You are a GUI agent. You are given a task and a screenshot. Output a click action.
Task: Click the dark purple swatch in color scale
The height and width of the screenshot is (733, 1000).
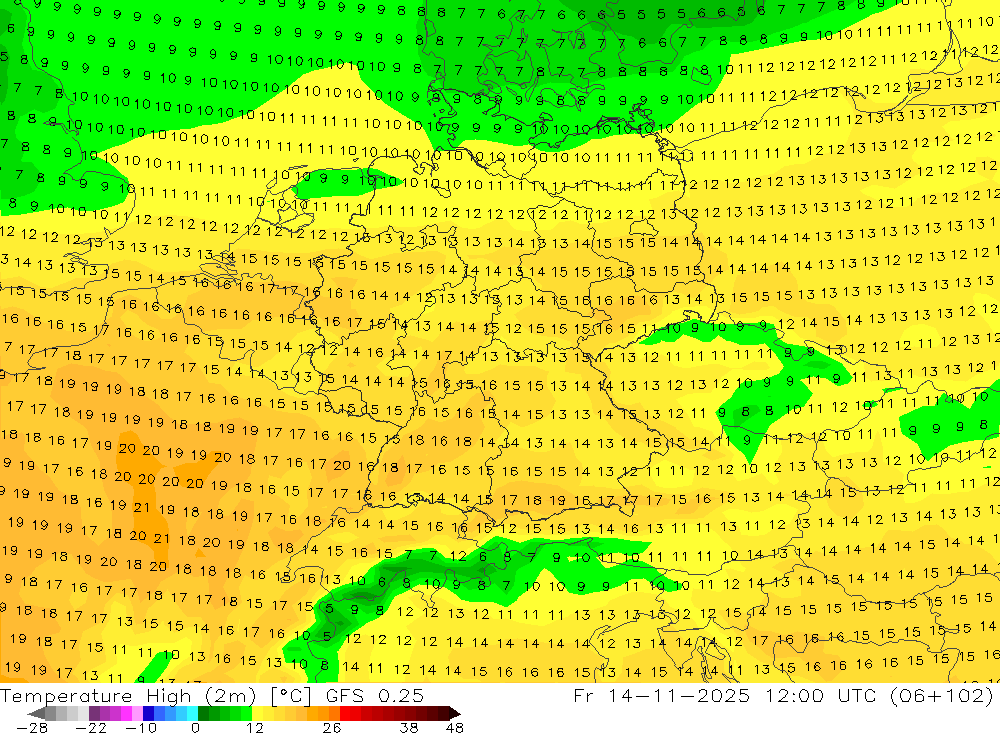[94, 713]
